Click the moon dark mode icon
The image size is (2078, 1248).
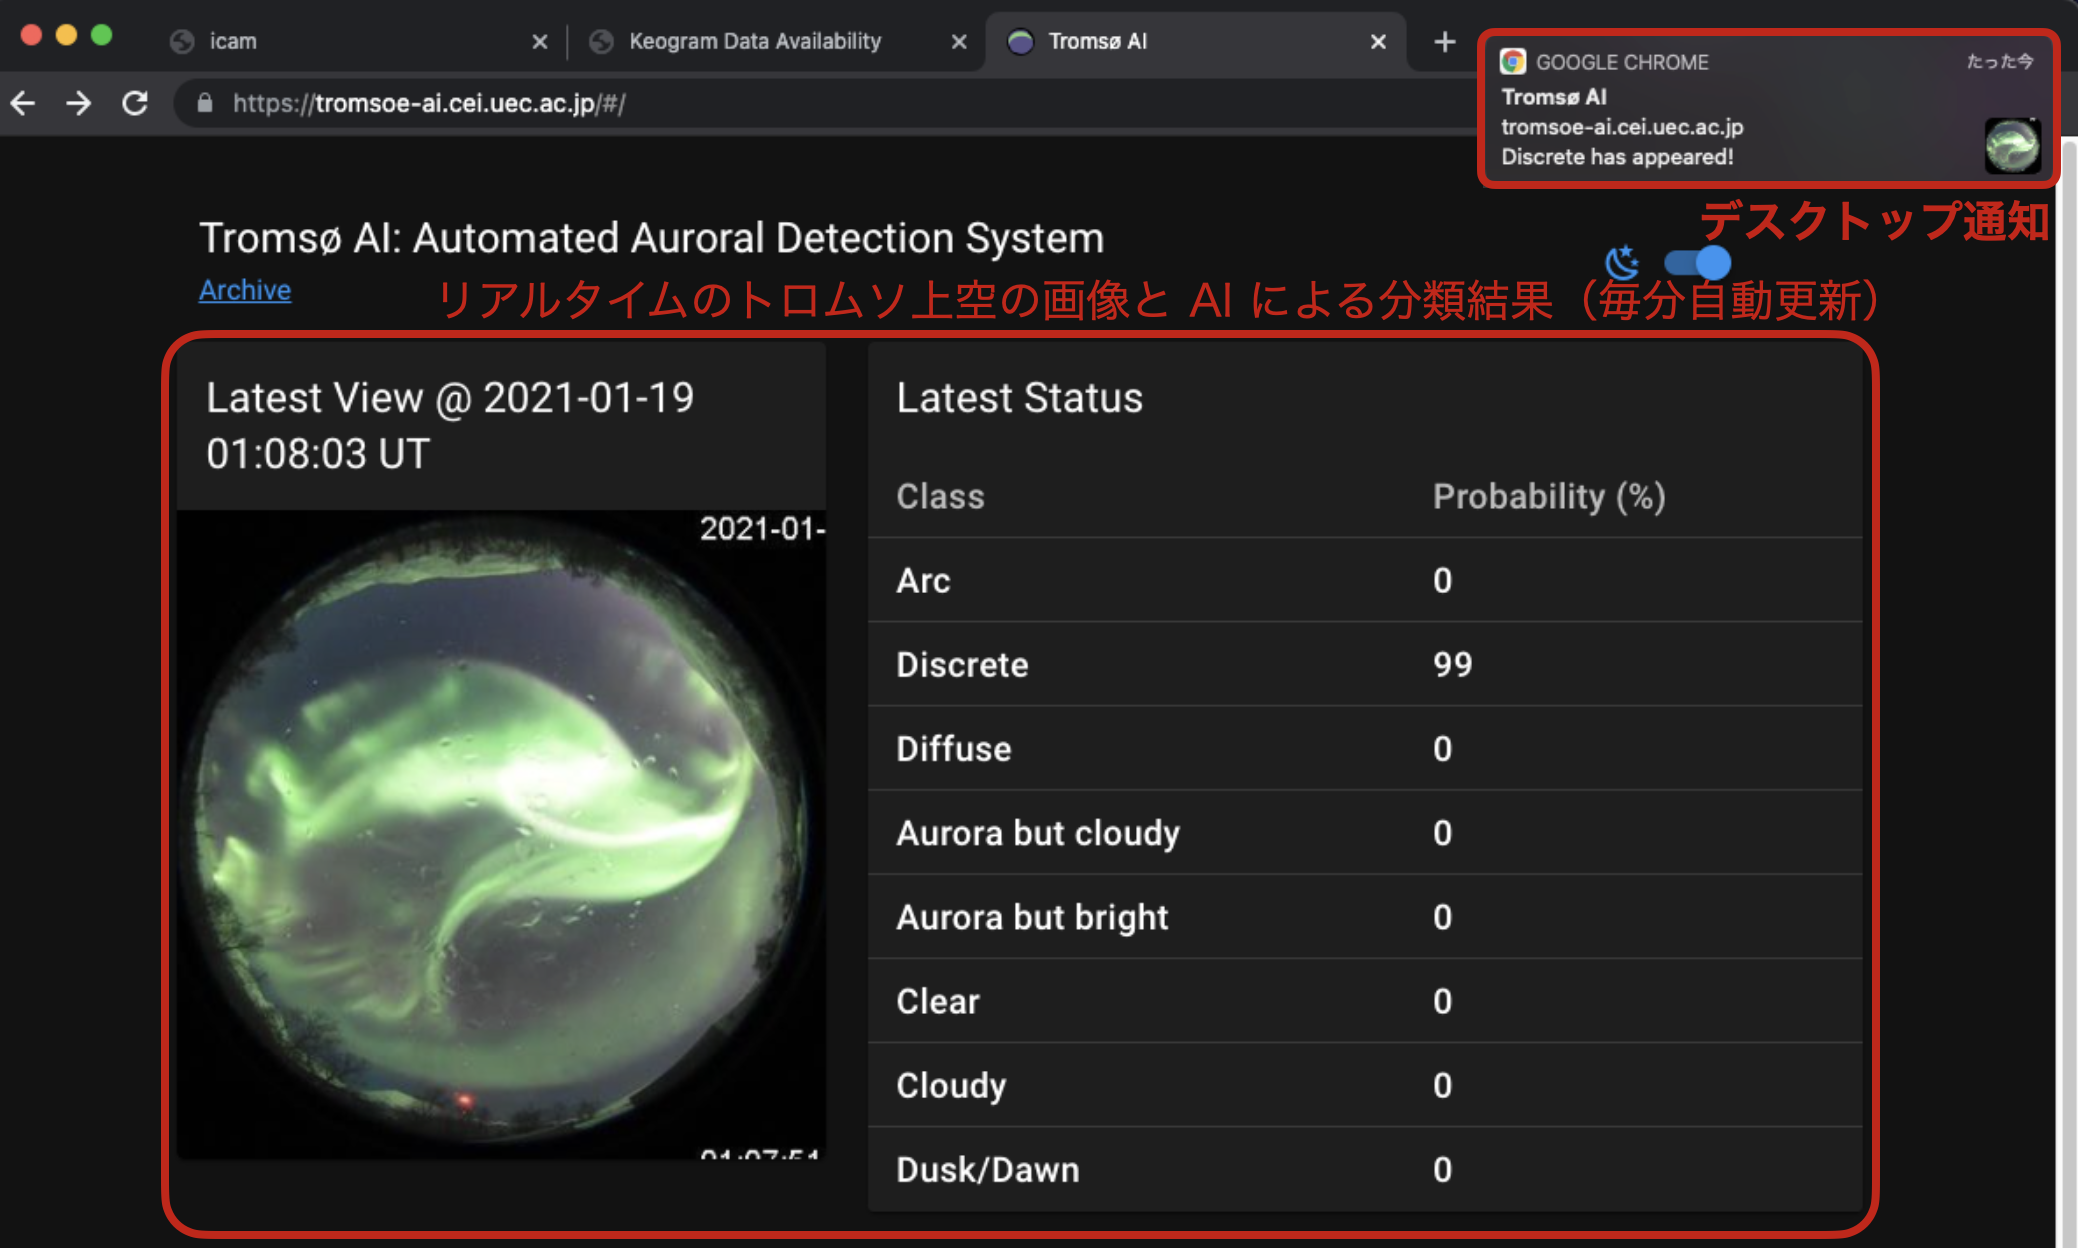tap(1622, 262)
